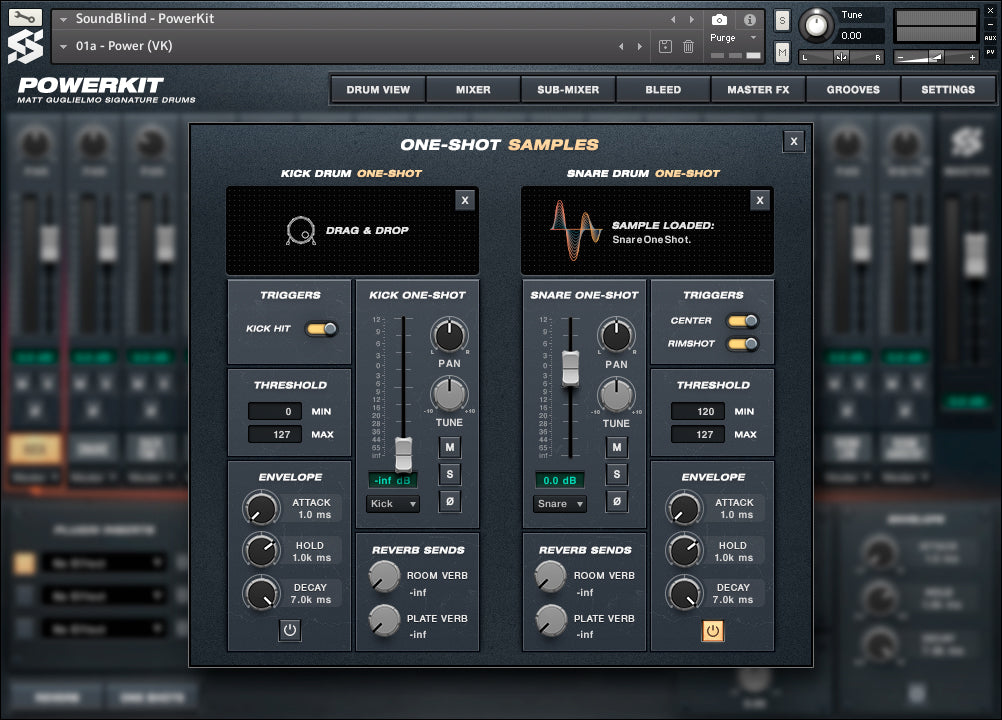The height and width of the screenshot is (720, 1002).
Task: Toggle the AUX panel button
Action: 990,38
